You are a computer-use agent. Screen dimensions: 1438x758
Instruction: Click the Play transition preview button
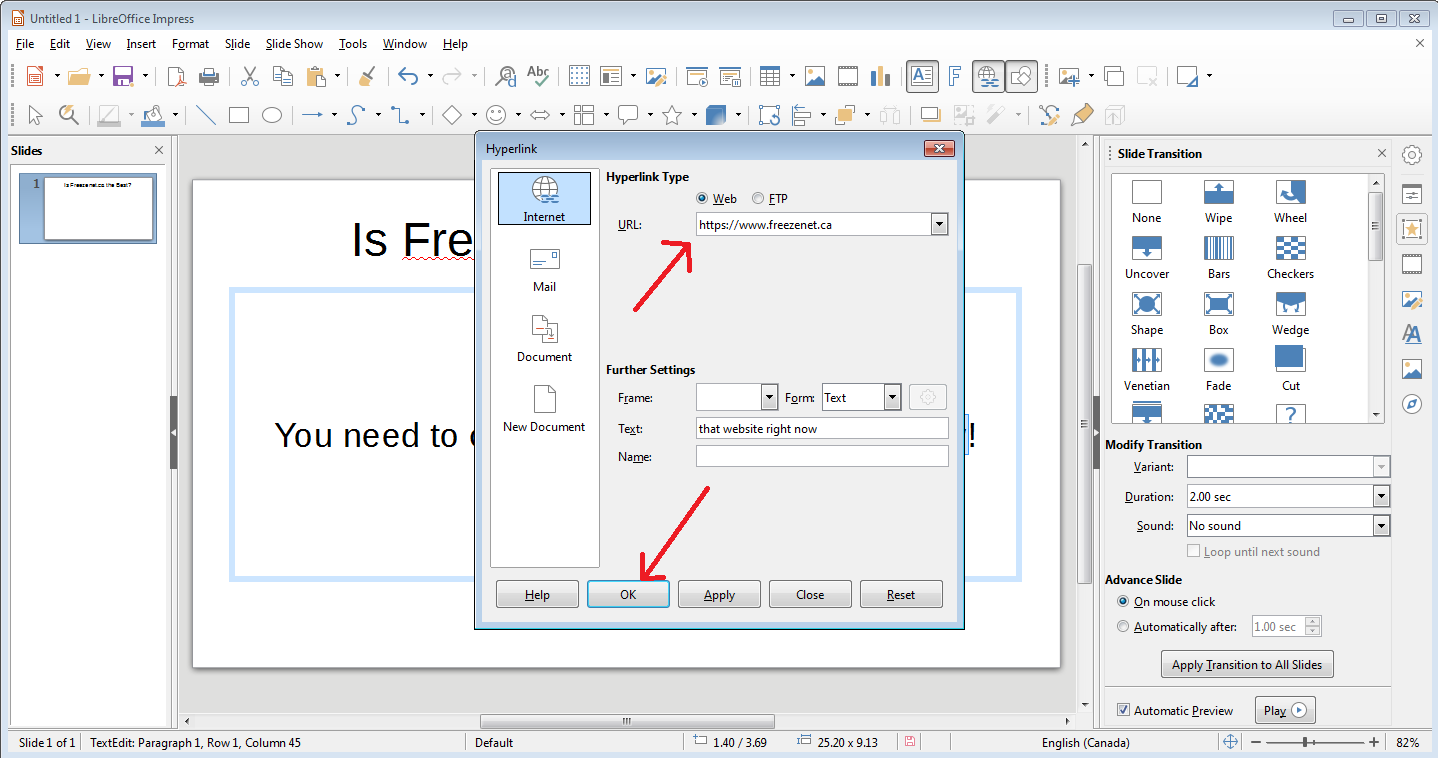(x=1284, y=710)
